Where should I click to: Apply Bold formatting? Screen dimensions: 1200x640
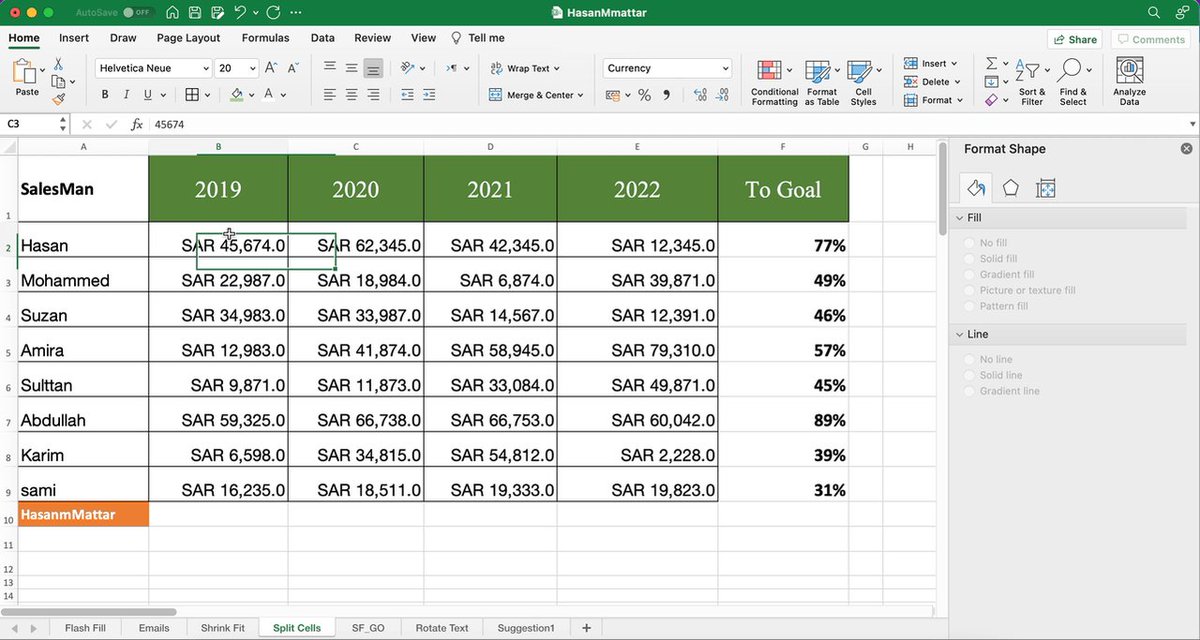point(105,95)
